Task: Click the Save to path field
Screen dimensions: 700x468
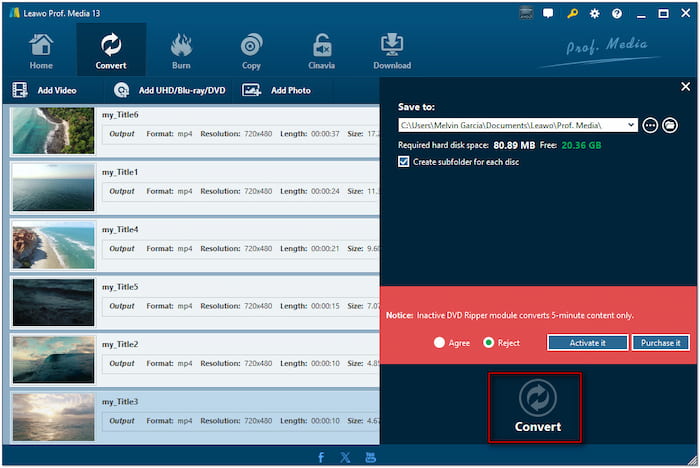Action: [518, 125]
